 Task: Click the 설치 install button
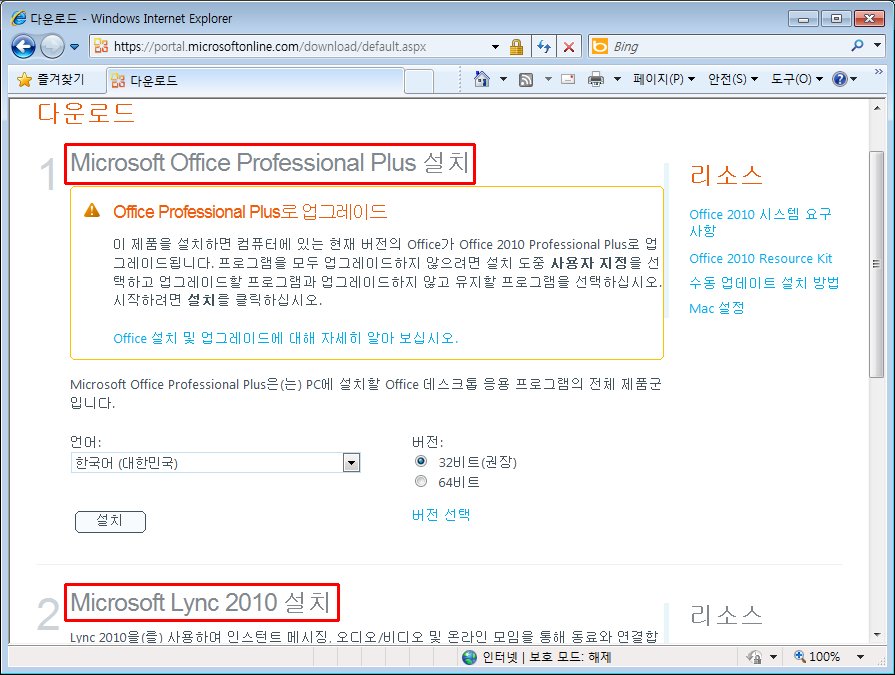point(110,521)
